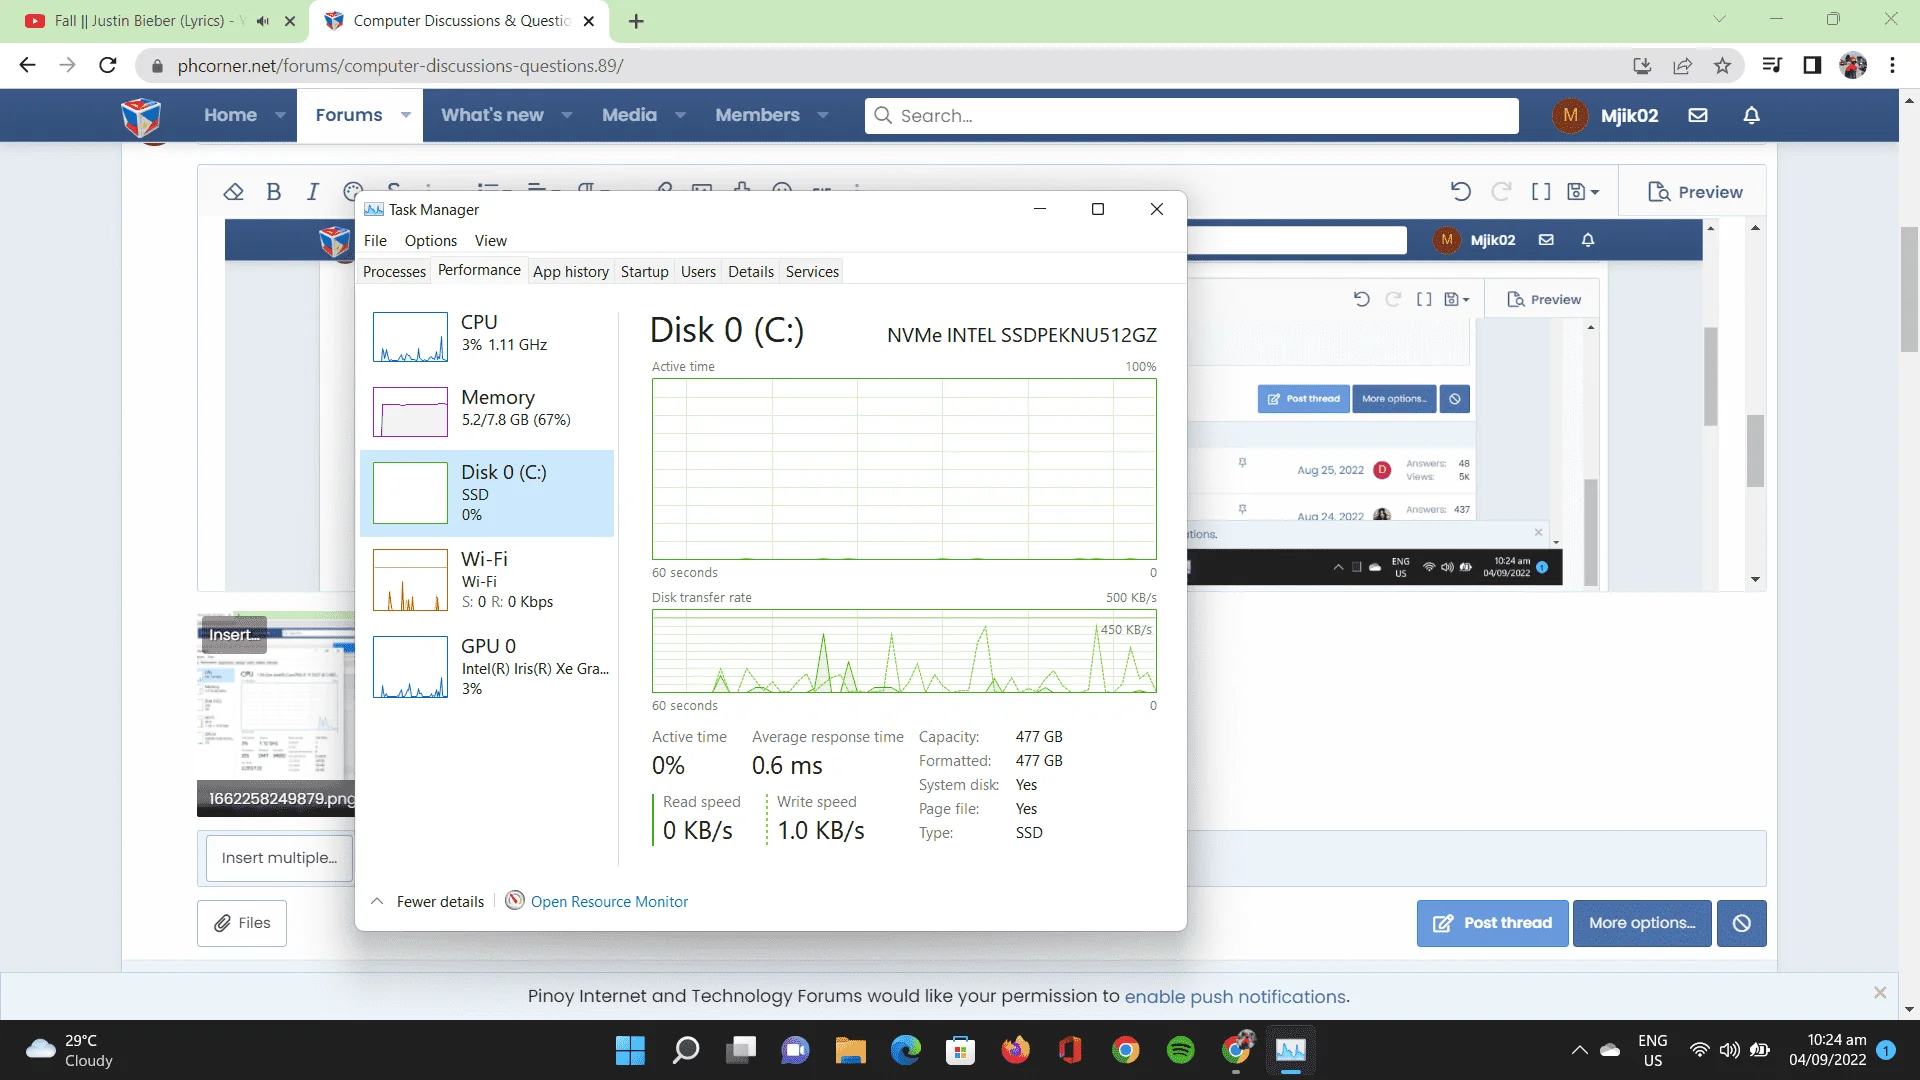This screenshot has height=1080, width=1920.
Task: Expand the Forums menu arrow
Action: coord(406,115)
